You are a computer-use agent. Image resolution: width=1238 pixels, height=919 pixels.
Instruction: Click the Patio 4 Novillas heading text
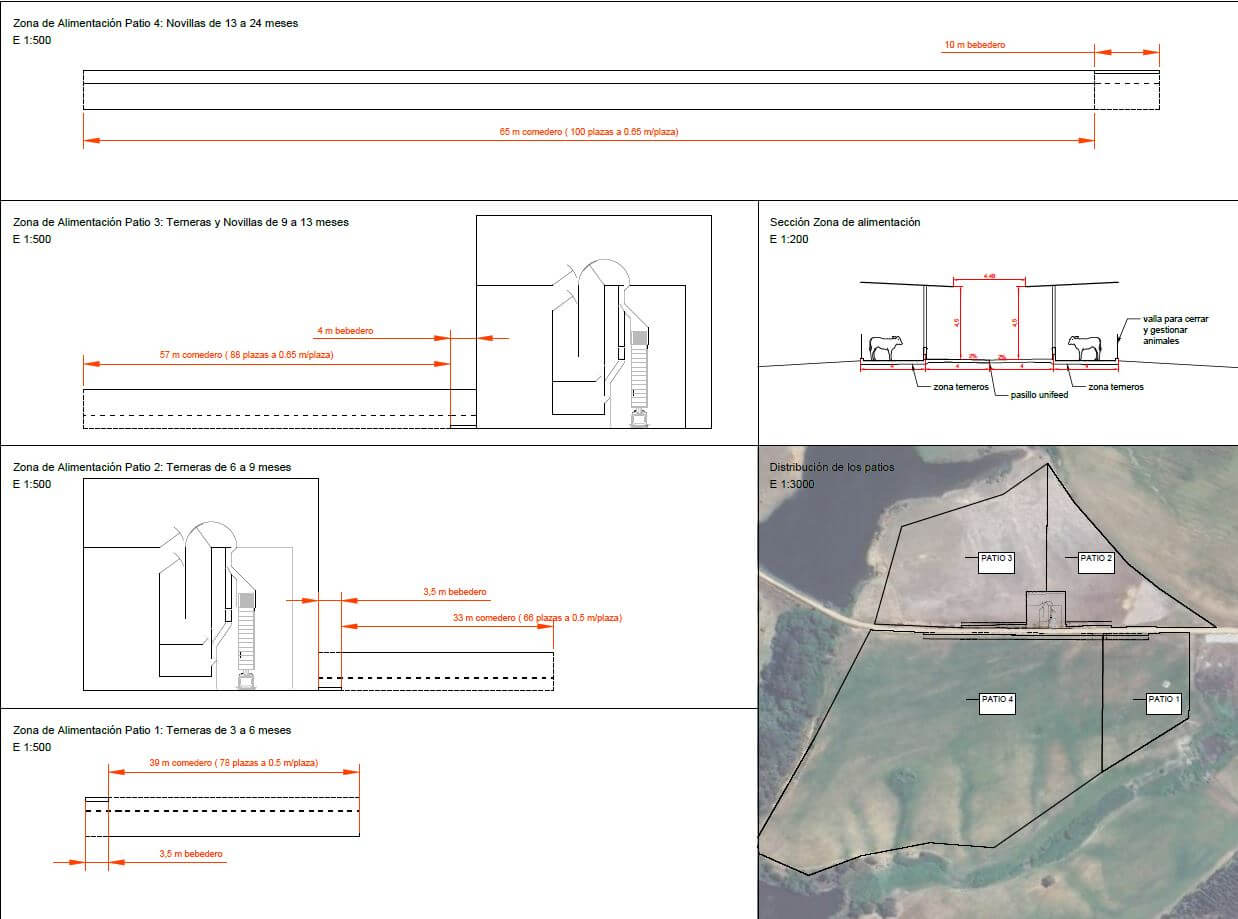click(155, 23)
